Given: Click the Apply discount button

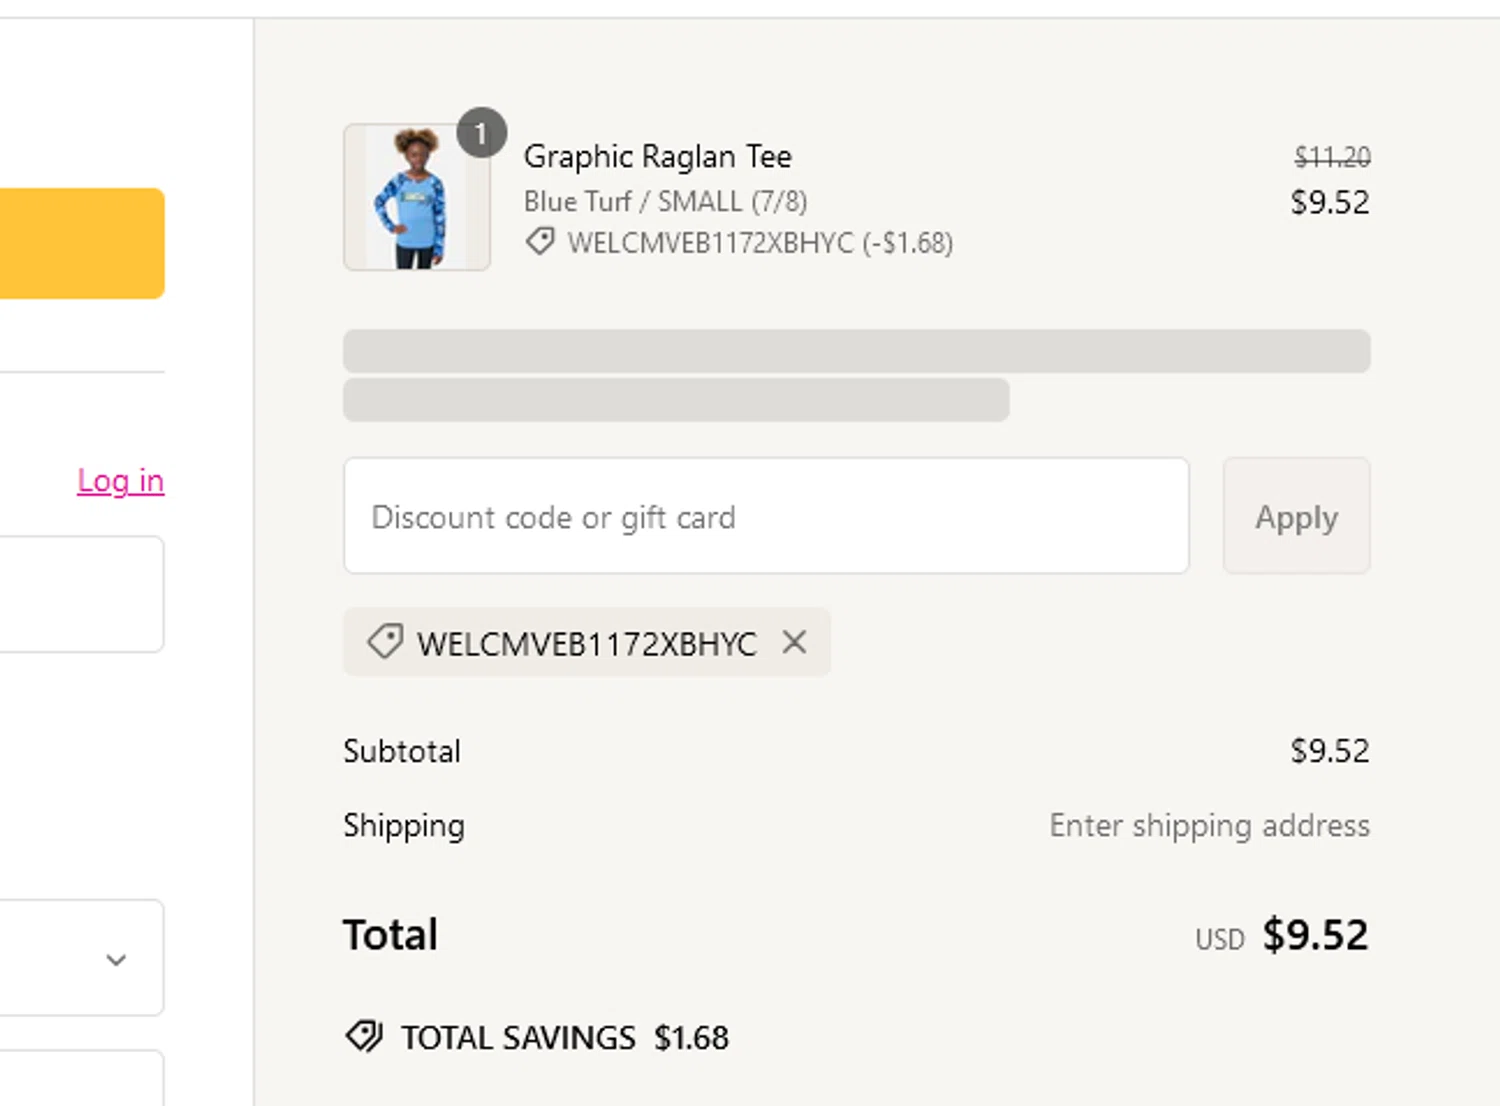Looking at the screenshot, I should coord(1296,516).
